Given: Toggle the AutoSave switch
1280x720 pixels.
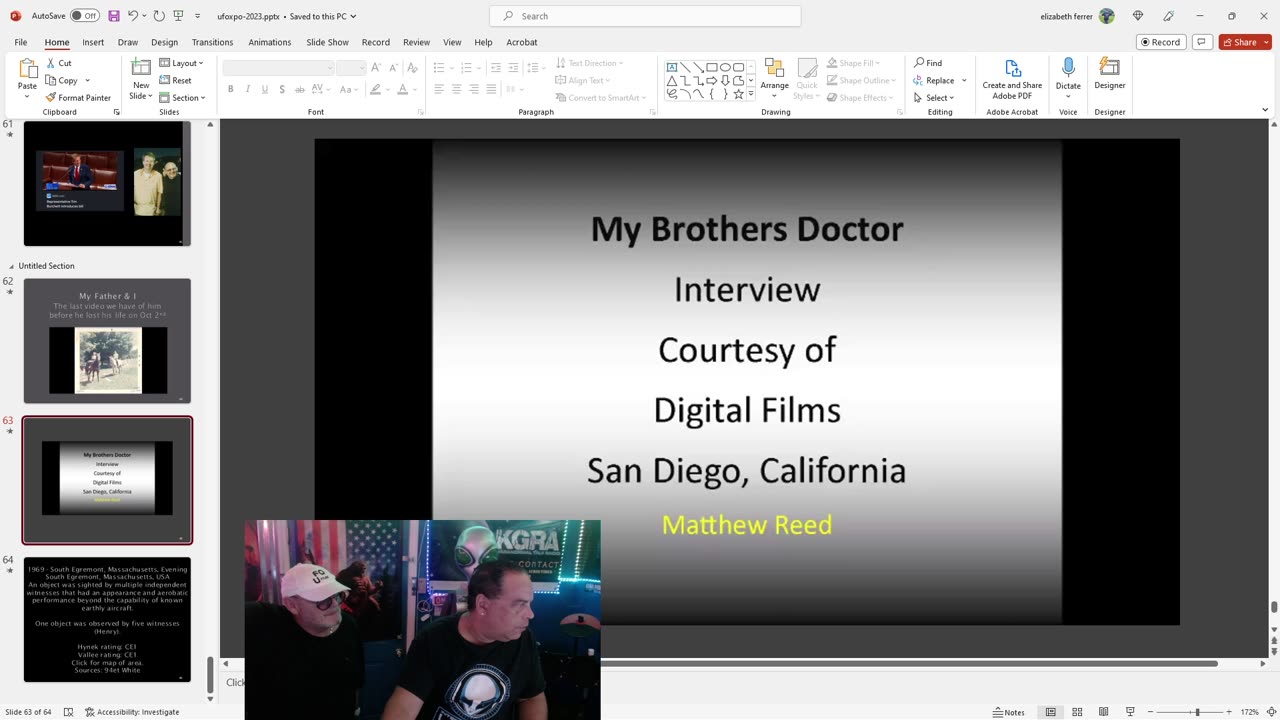Looking at the screenshot, I should [x=85, y=16].
